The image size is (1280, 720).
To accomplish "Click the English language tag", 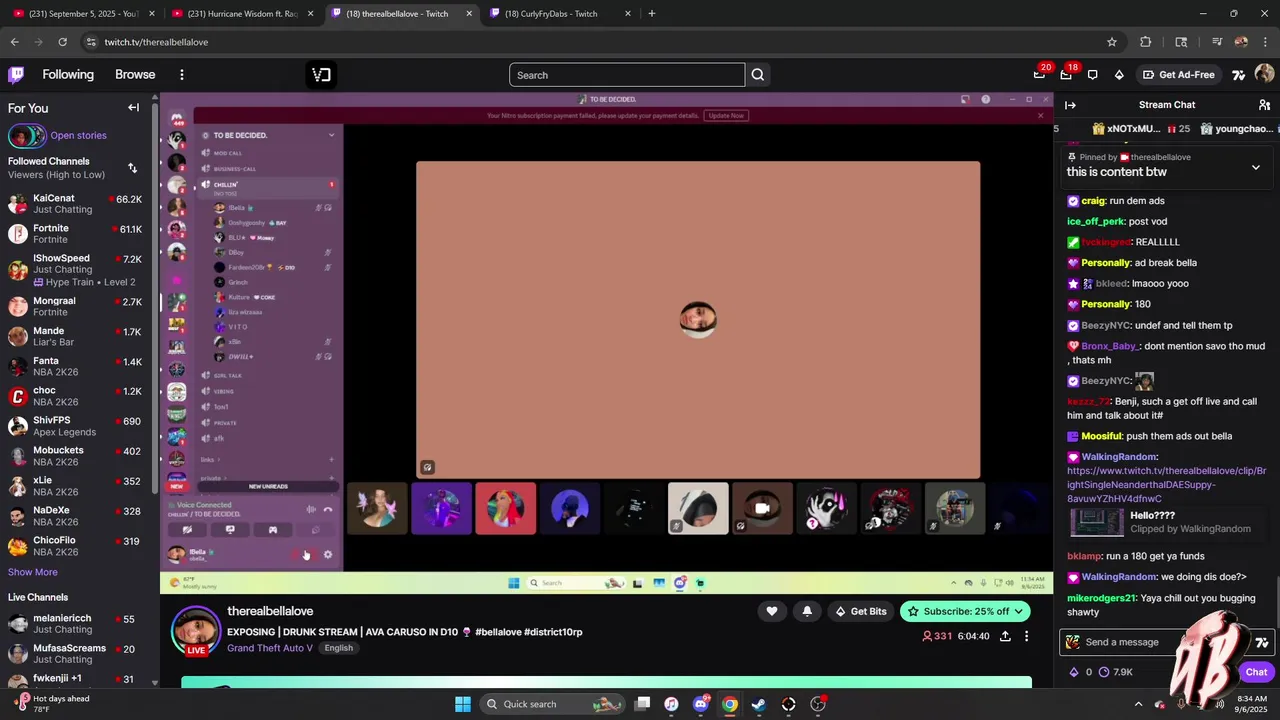I will coord(338,648).
